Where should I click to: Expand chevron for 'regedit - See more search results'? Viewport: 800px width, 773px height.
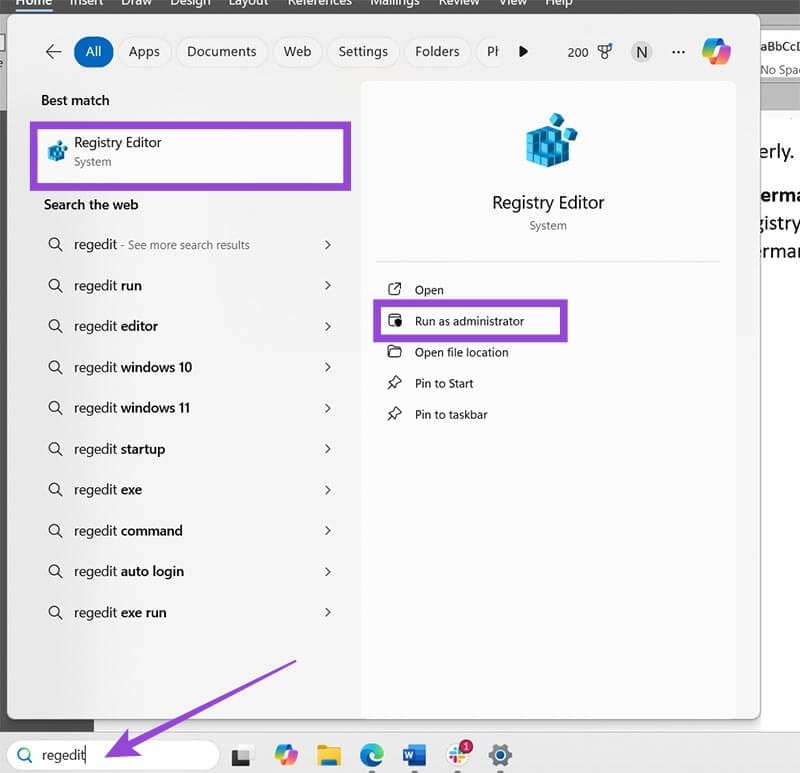click(x=328, y=245)
